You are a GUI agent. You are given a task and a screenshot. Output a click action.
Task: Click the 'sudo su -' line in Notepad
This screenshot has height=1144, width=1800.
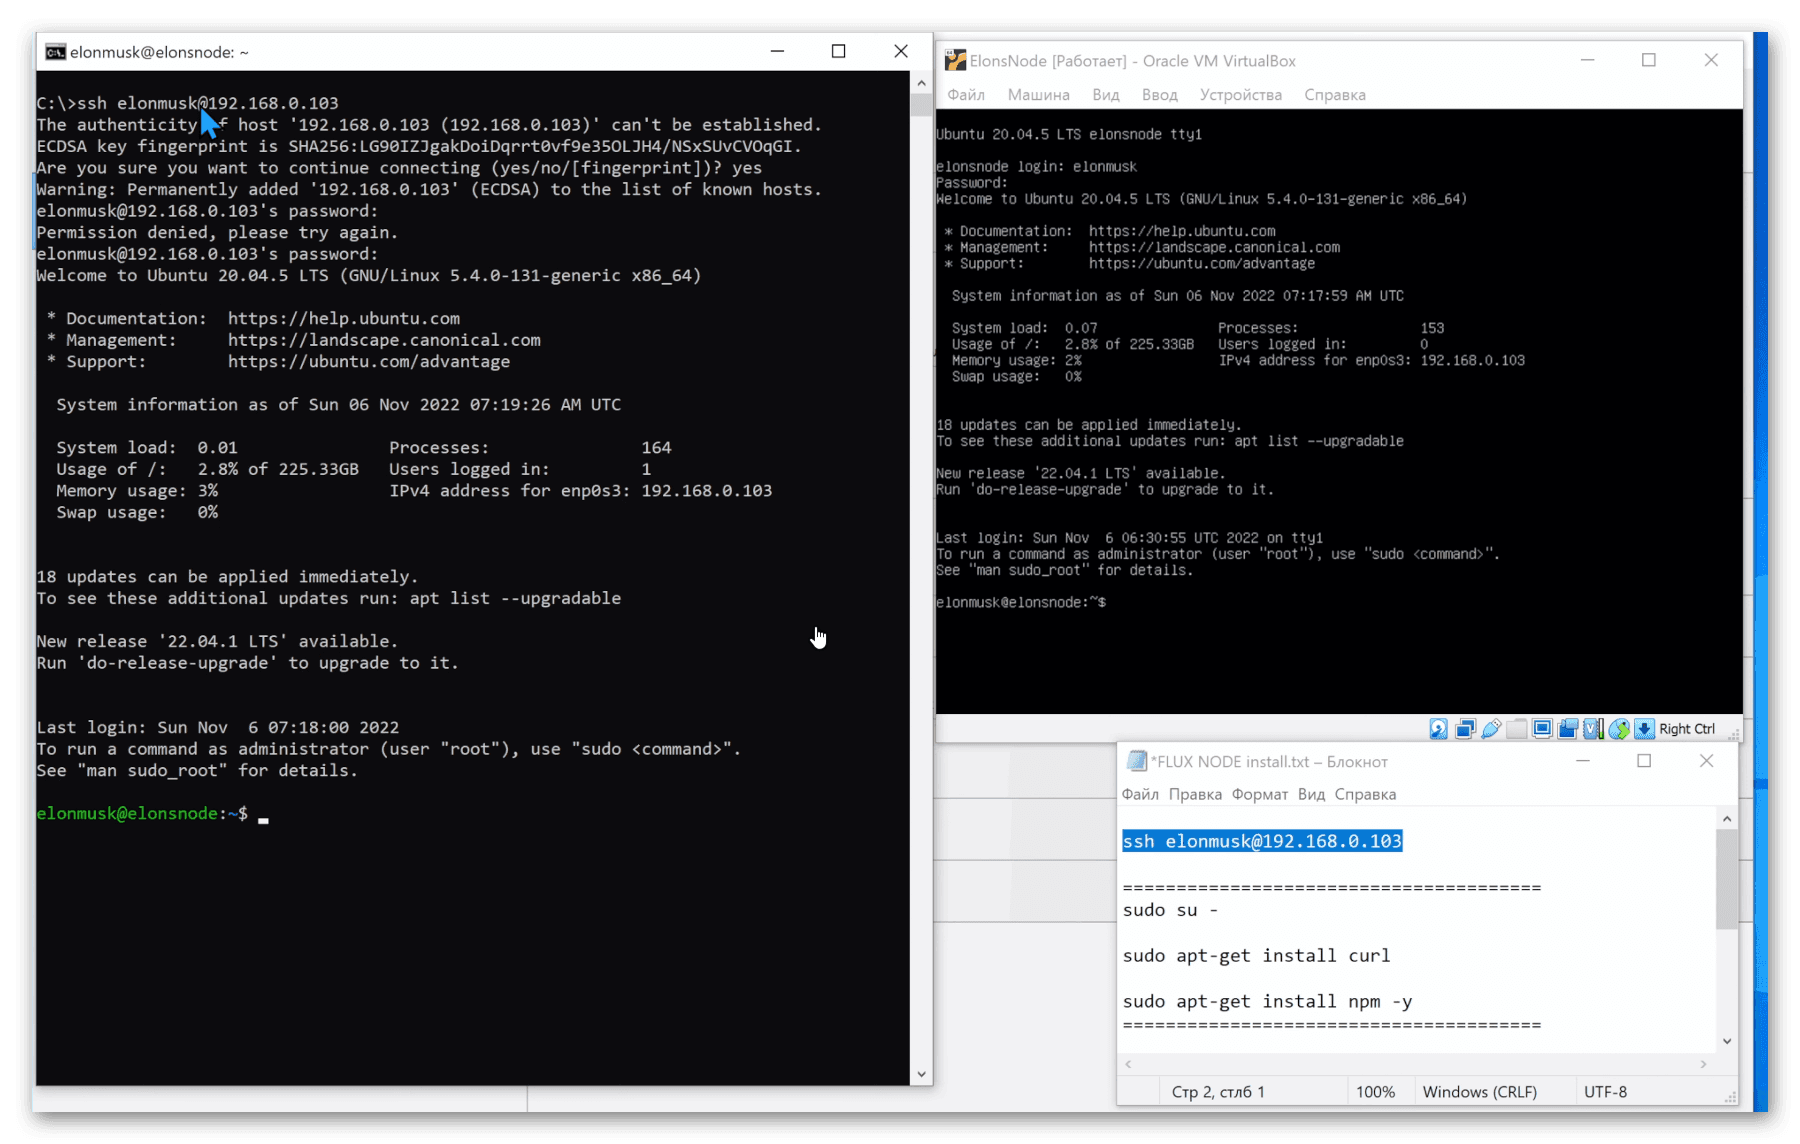point(1170,910)
